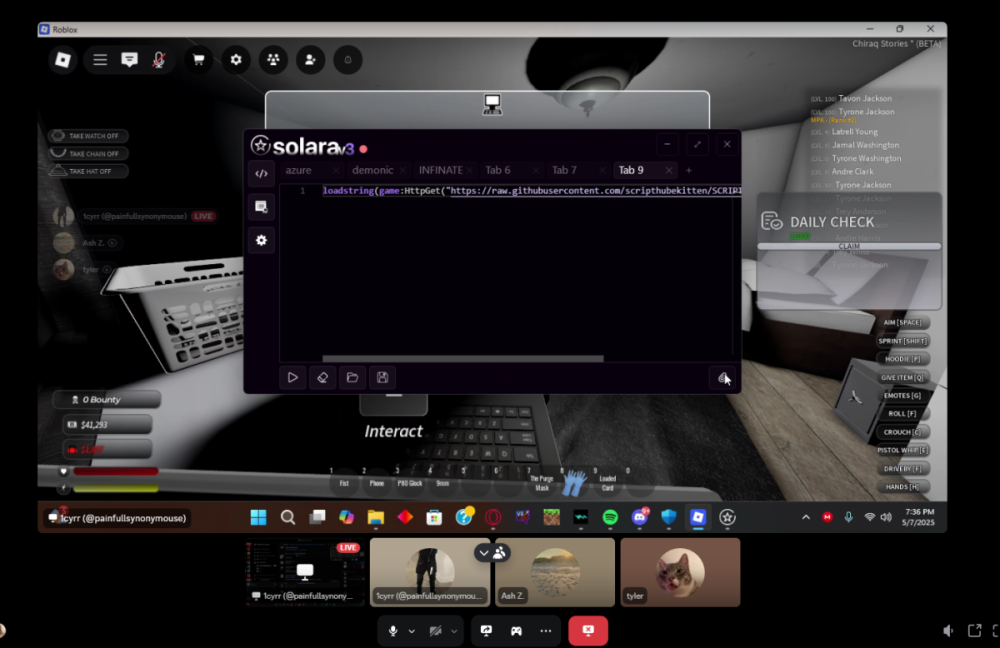Screen dimensions: 1000x648
Task: Switch to the INFINATE script tab
Action: click(x=441, y=170)
